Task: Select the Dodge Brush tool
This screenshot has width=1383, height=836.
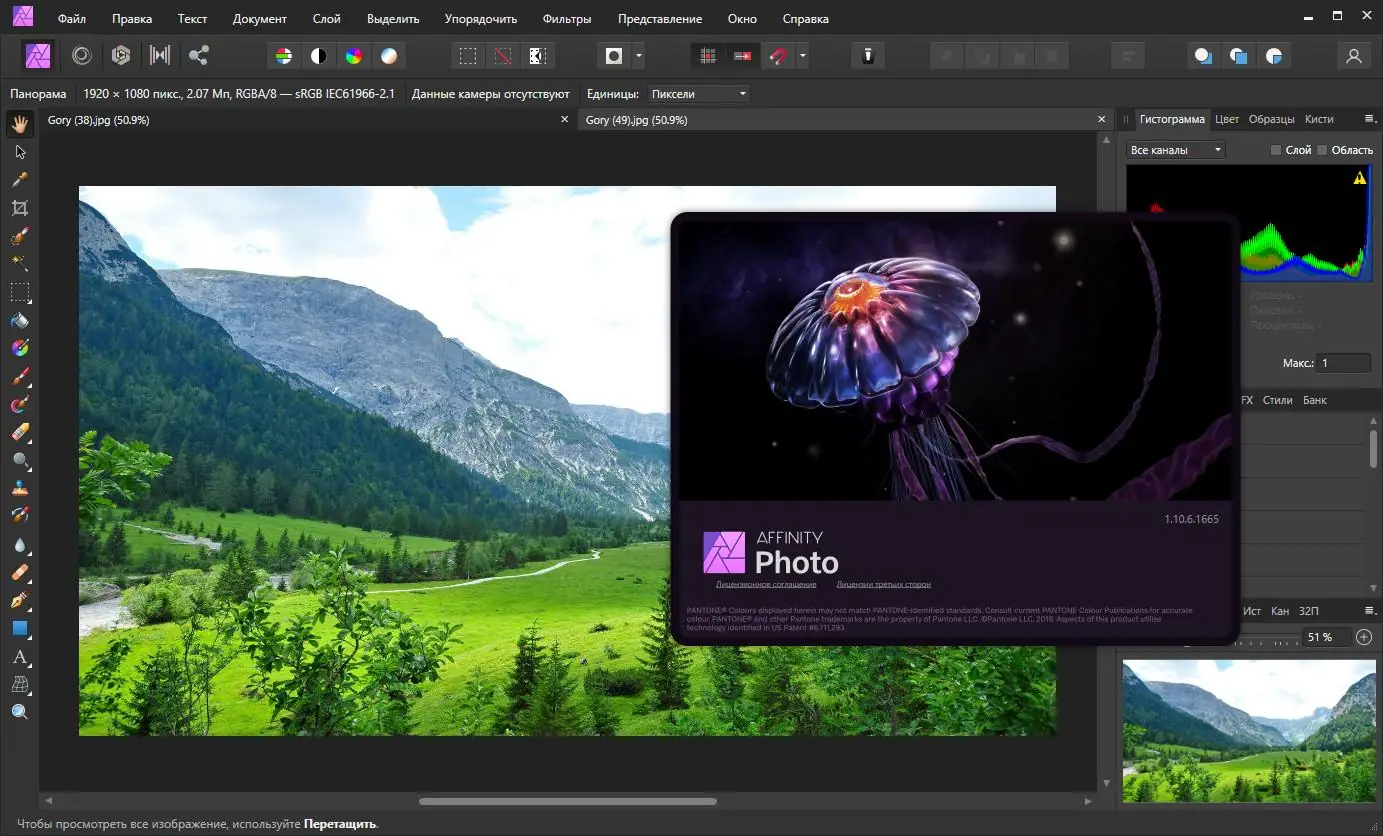Action: click(x=19, y=461)
